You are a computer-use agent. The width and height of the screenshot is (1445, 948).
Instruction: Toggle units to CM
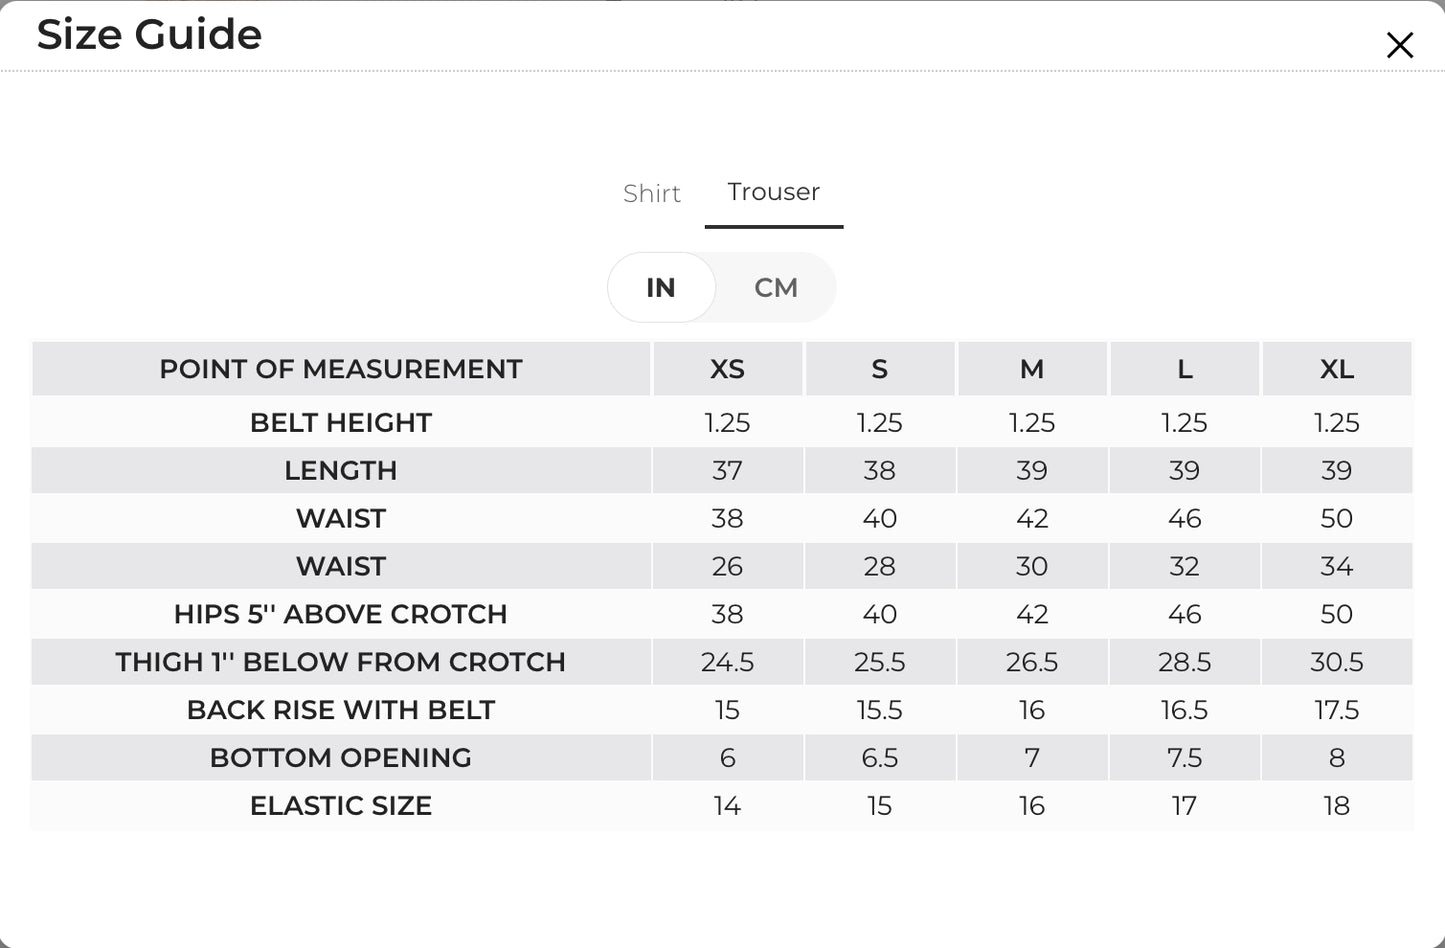(x=776, y=288)
